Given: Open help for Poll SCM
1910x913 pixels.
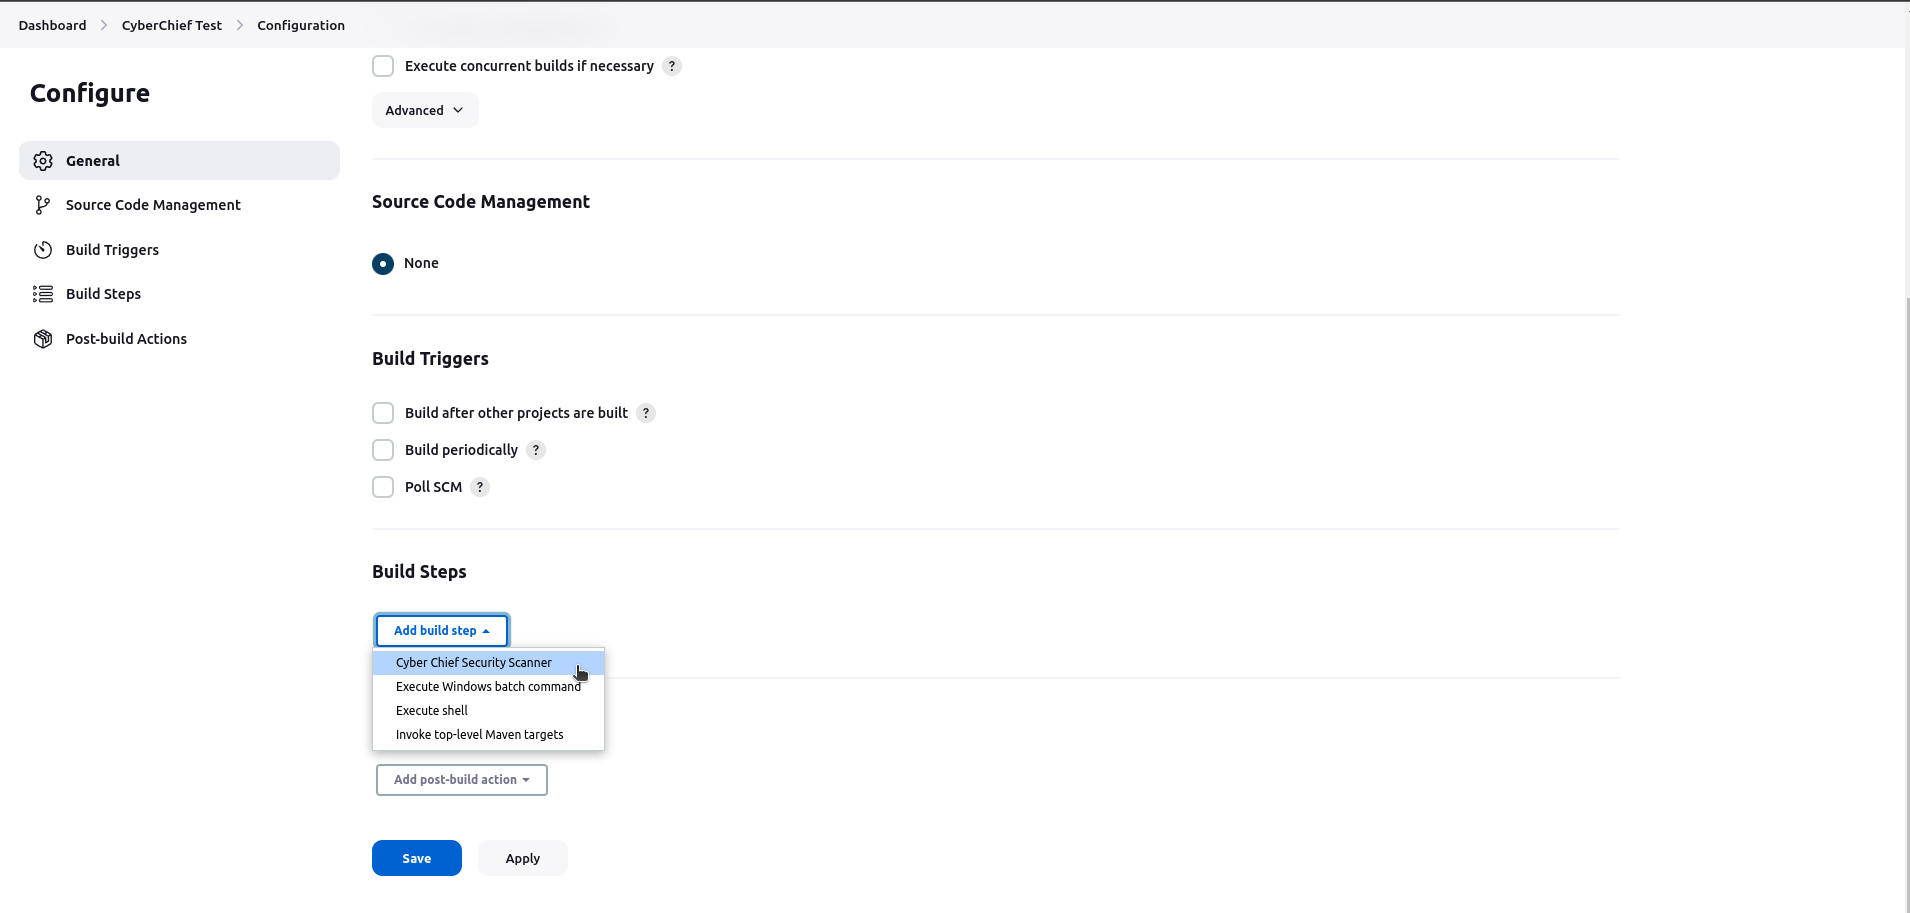Looking at the screenshot, I should [x=480, y=487].
